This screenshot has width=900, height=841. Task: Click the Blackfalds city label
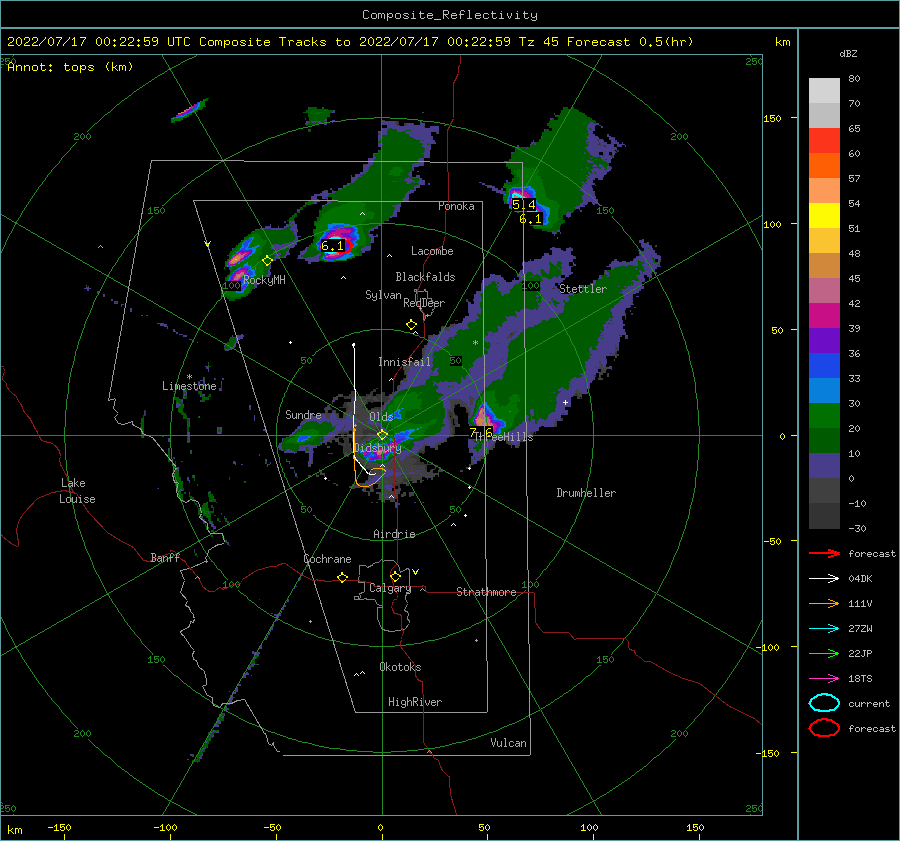pyautogui.click(x=425, y=277)
